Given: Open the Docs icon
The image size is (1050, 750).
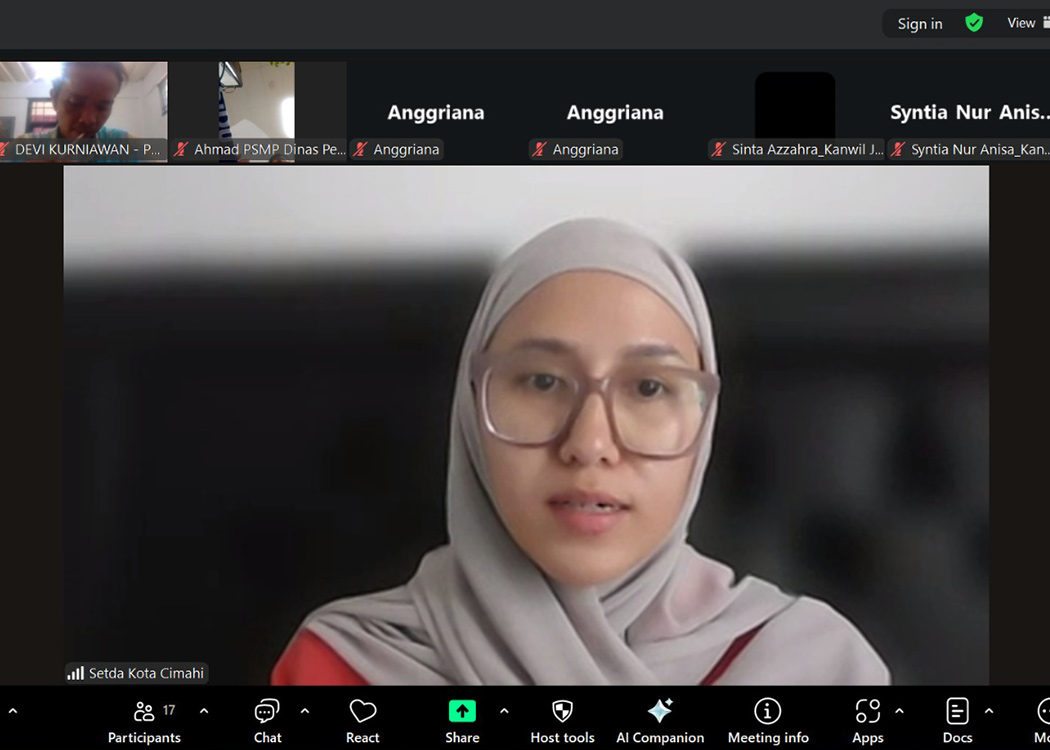Looking at the screenshot, I should click(957, 712).
